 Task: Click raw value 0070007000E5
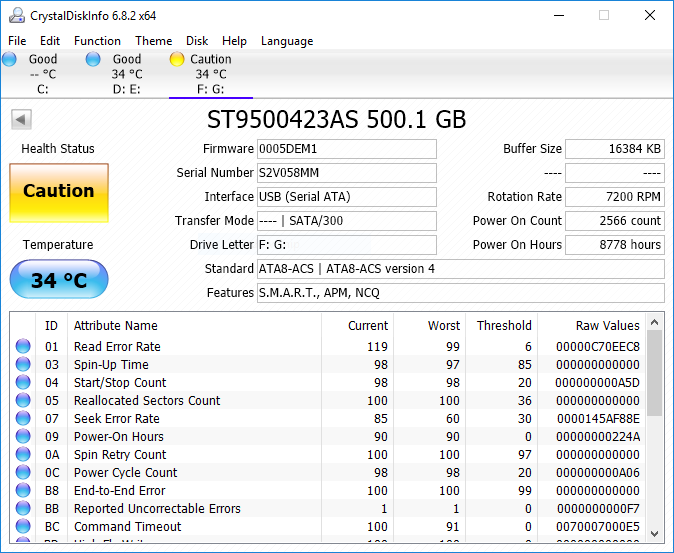tap(597, 527)
